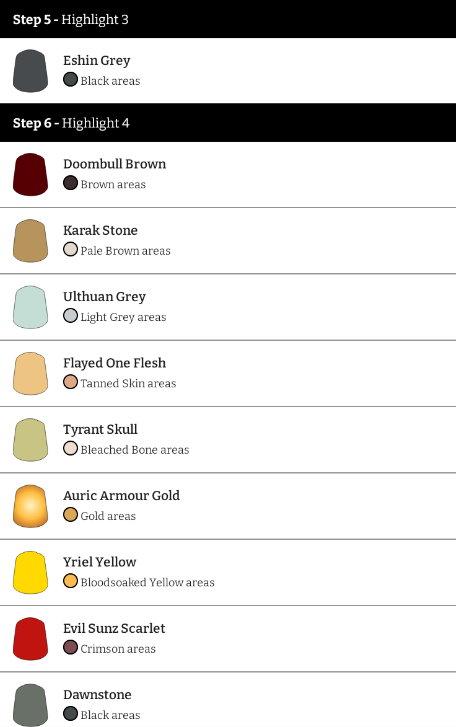This screenshot has width=456, height=727.
Task: Tap the Tanned Skin areas color circle
Action: click(x=70, y=382)
